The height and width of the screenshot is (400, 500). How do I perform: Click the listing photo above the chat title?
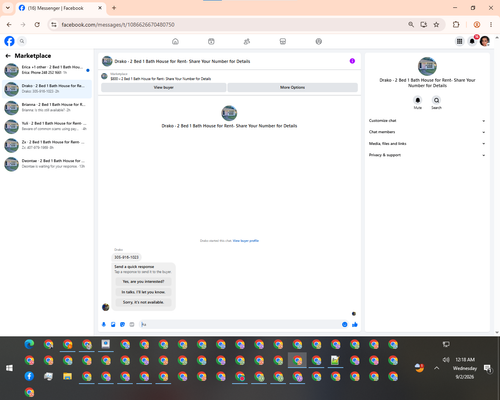229,113
